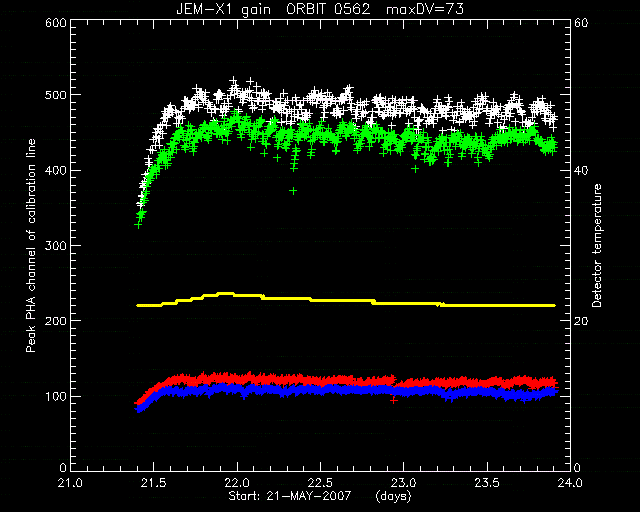The width and height of the screenshot is (640, 512).
Task: Click the x-axis tick label 24.0
Action: pyautogui.click(x=570, y=483)
